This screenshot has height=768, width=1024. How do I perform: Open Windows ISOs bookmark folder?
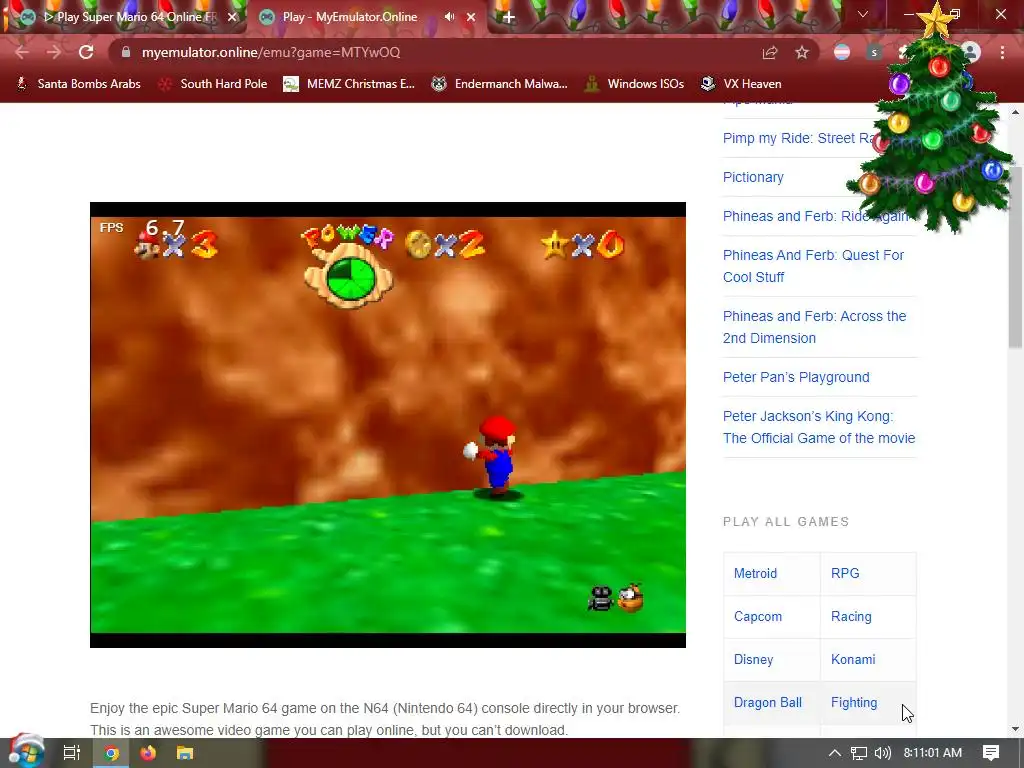coord(634,84)
